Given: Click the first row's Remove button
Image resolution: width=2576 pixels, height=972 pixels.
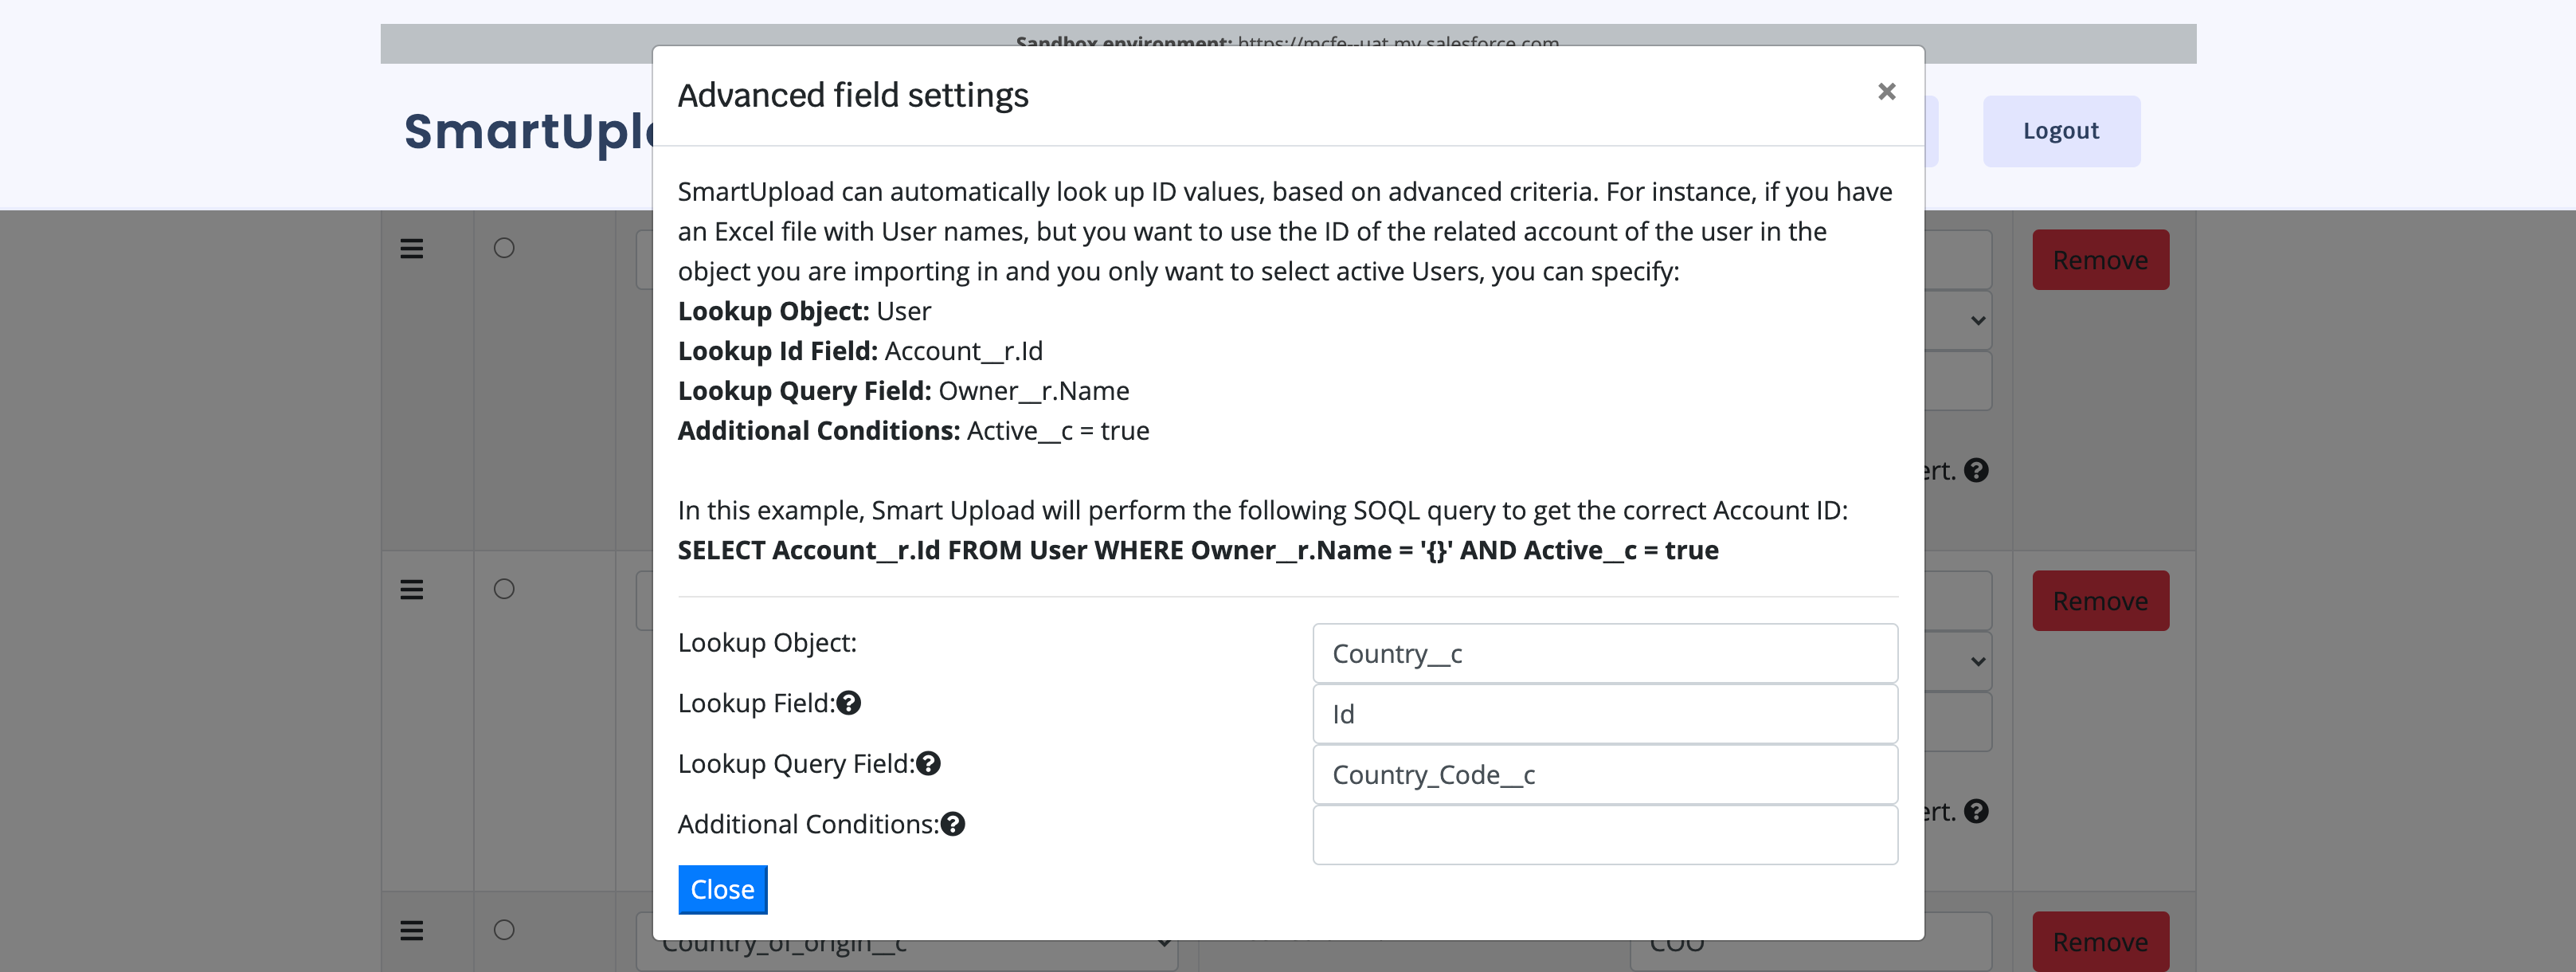Looking at the screenshot, I should [2100, 260].
